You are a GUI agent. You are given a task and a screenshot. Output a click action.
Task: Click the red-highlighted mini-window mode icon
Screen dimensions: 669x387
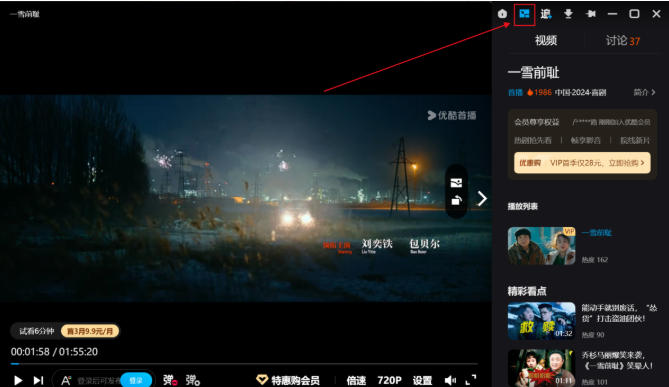click(x=524, y=14)
